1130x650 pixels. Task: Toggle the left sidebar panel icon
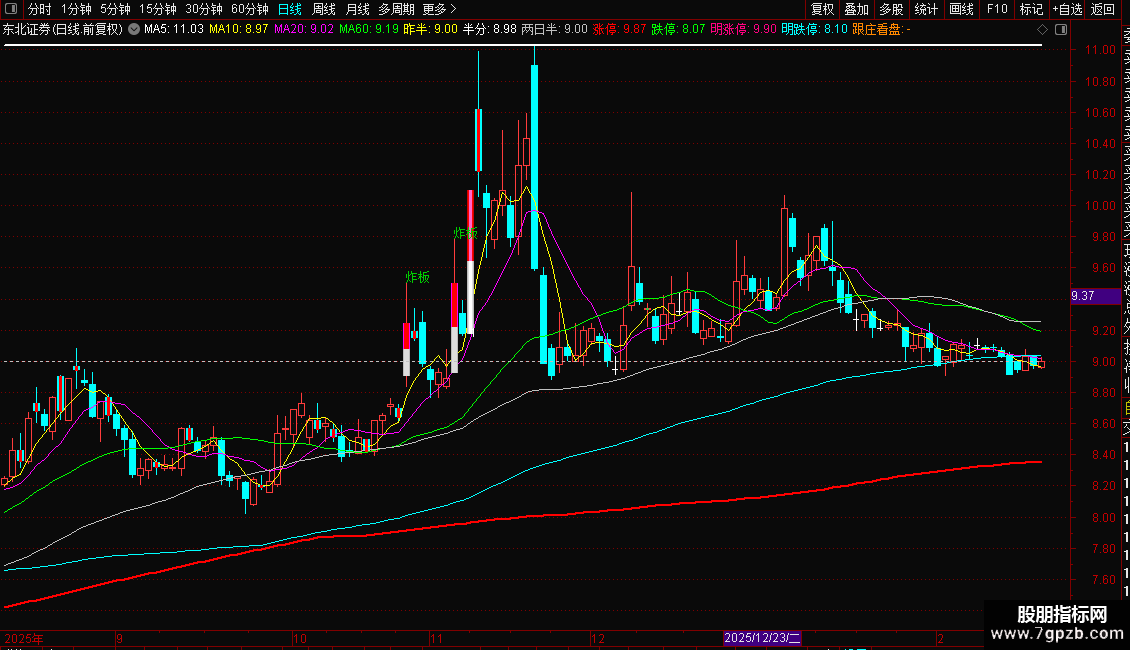click(x=11, y=9)
